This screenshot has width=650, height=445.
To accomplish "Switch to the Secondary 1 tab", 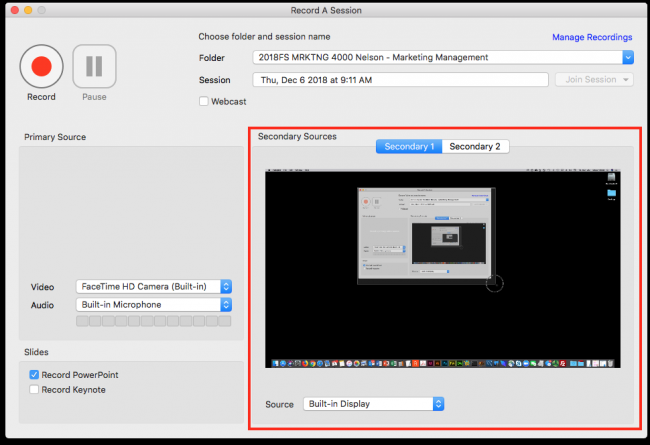I will [409, 147].
